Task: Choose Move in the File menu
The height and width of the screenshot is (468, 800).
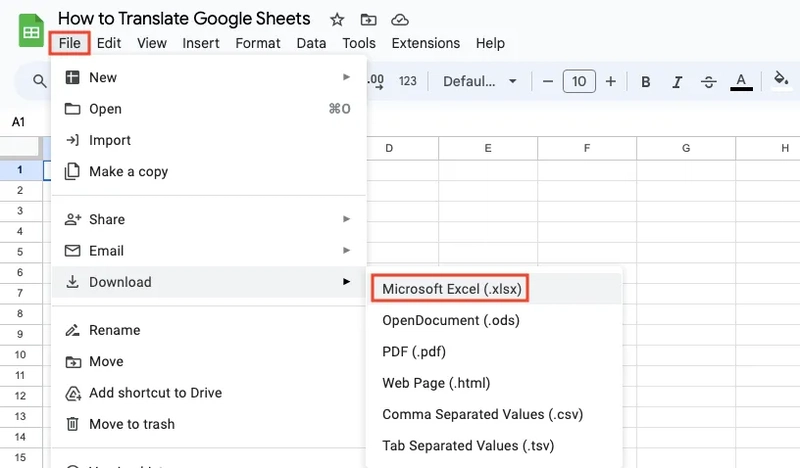Action: pos(209,361)
